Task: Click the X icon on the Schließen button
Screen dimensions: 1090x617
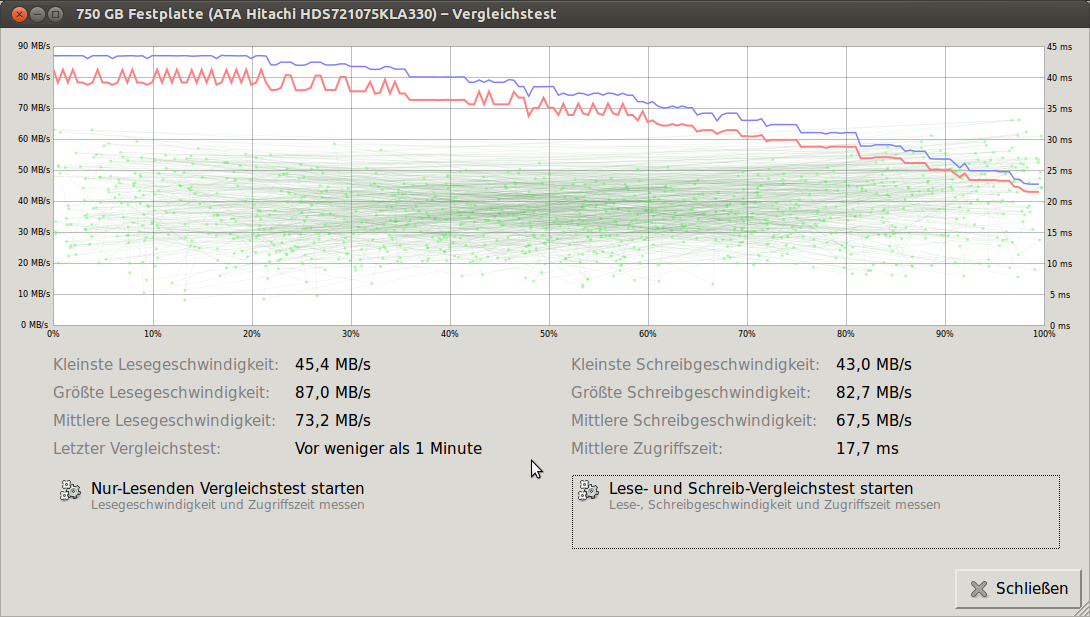Action: pyautogui.click(x=978, y=589)
